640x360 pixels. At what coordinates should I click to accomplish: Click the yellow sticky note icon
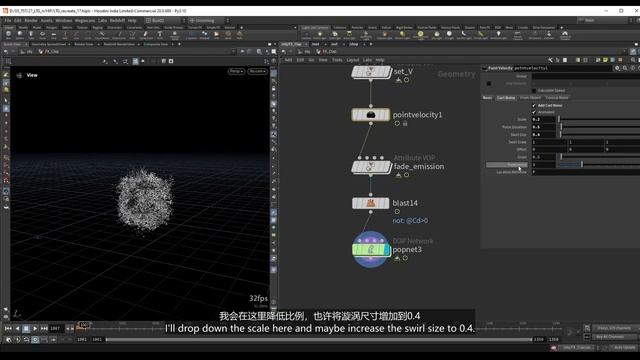605,60
